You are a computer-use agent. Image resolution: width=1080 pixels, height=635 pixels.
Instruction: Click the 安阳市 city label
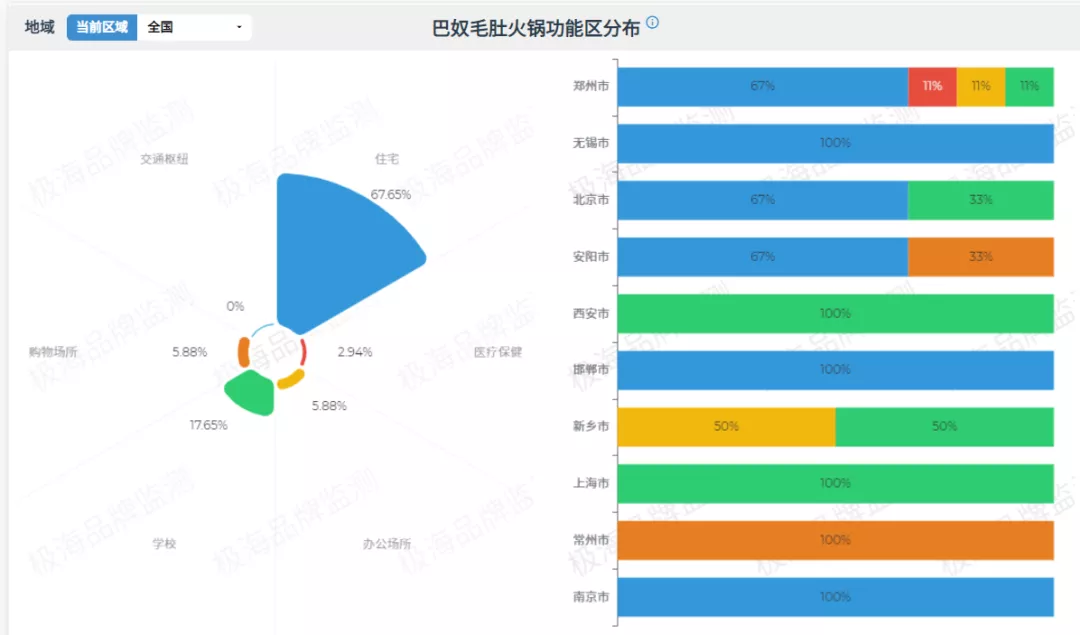pos(591,257)
